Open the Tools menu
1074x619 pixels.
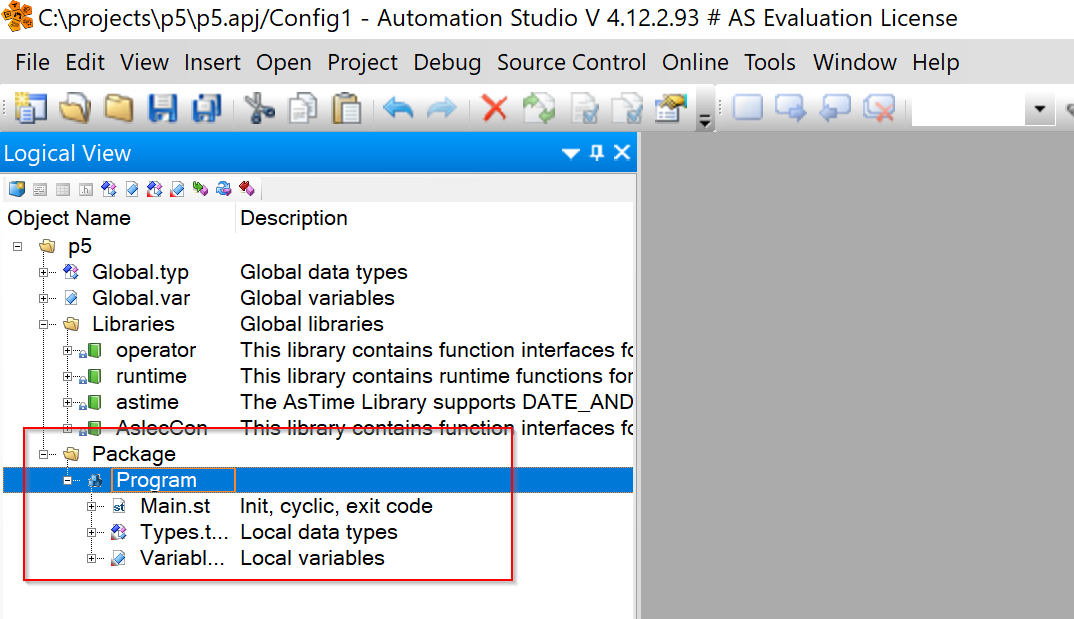tap(770, 62)
